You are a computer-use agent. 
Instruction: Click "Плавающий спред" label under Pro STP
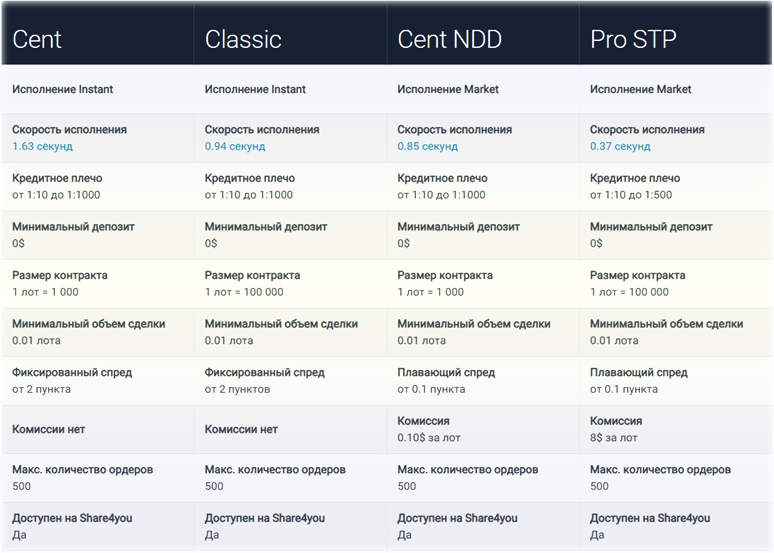click(x=638, y=373)
